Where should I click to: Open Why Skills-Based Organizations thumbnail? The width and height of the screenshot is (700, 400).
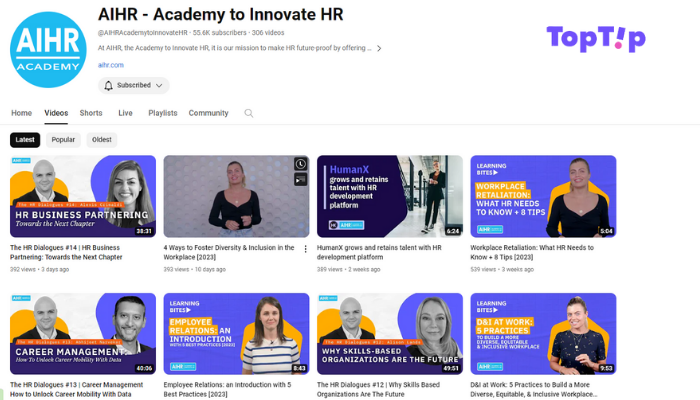click(390, 333)
